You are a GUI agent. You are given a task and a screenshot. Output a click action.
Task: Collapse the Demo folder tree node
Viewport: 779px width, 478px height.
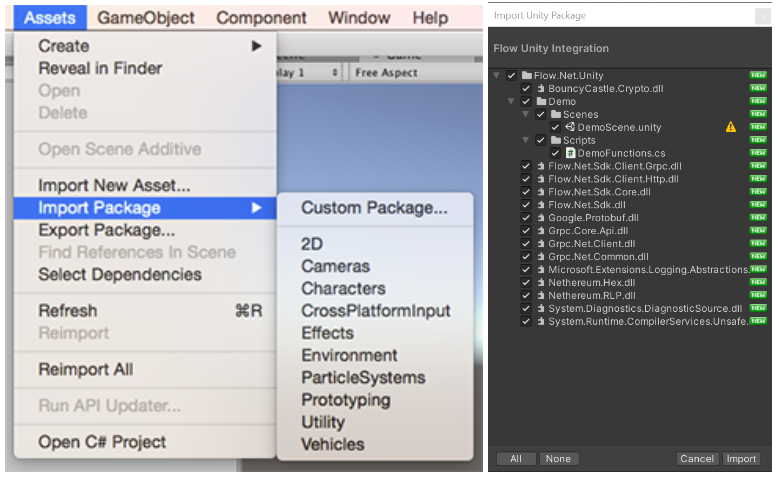[x=511, y=101]
